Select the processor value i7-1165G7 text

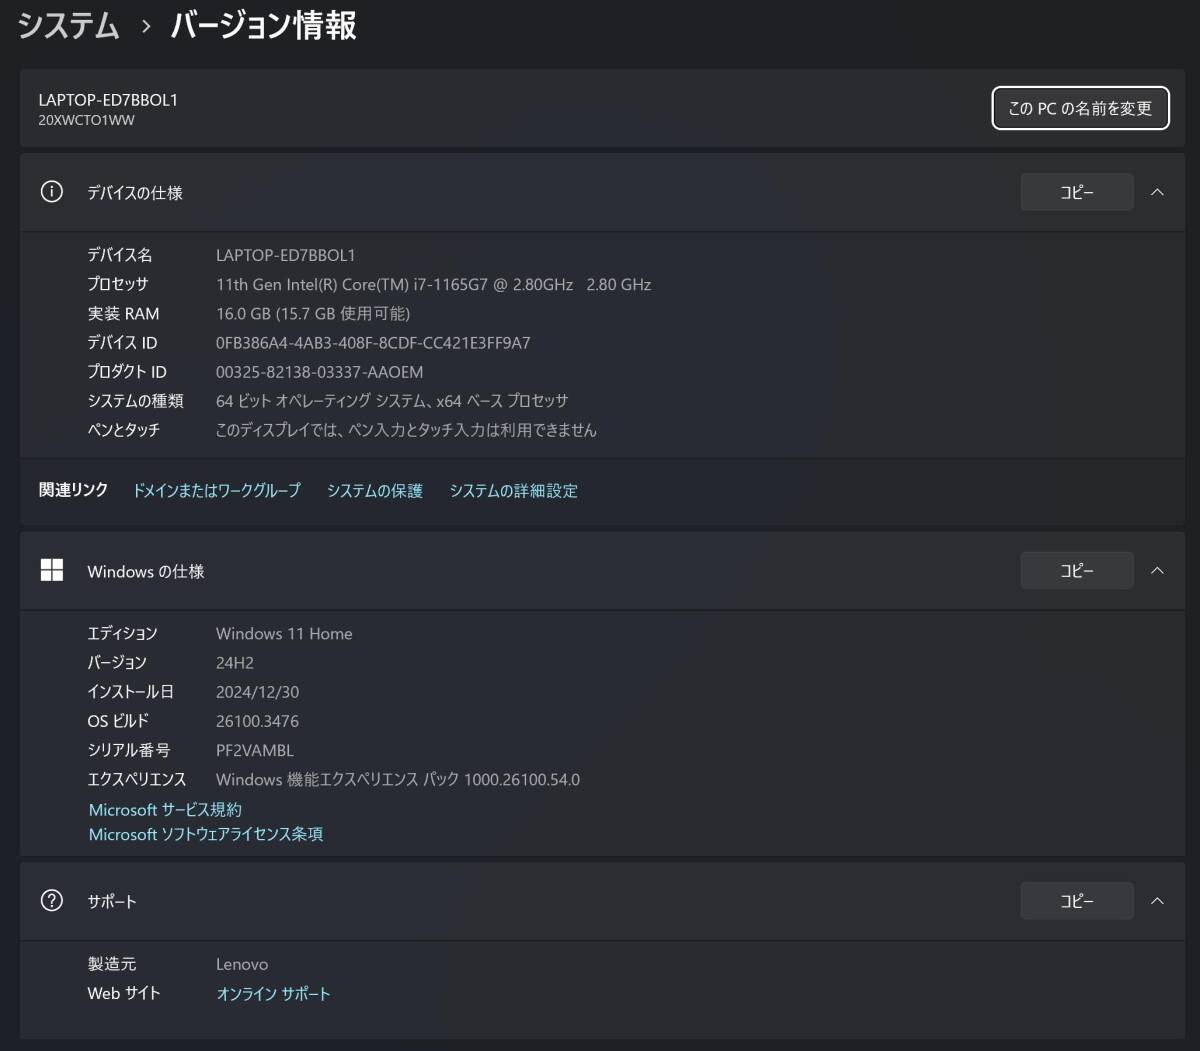pyautogui.click(x=433, y=284)
